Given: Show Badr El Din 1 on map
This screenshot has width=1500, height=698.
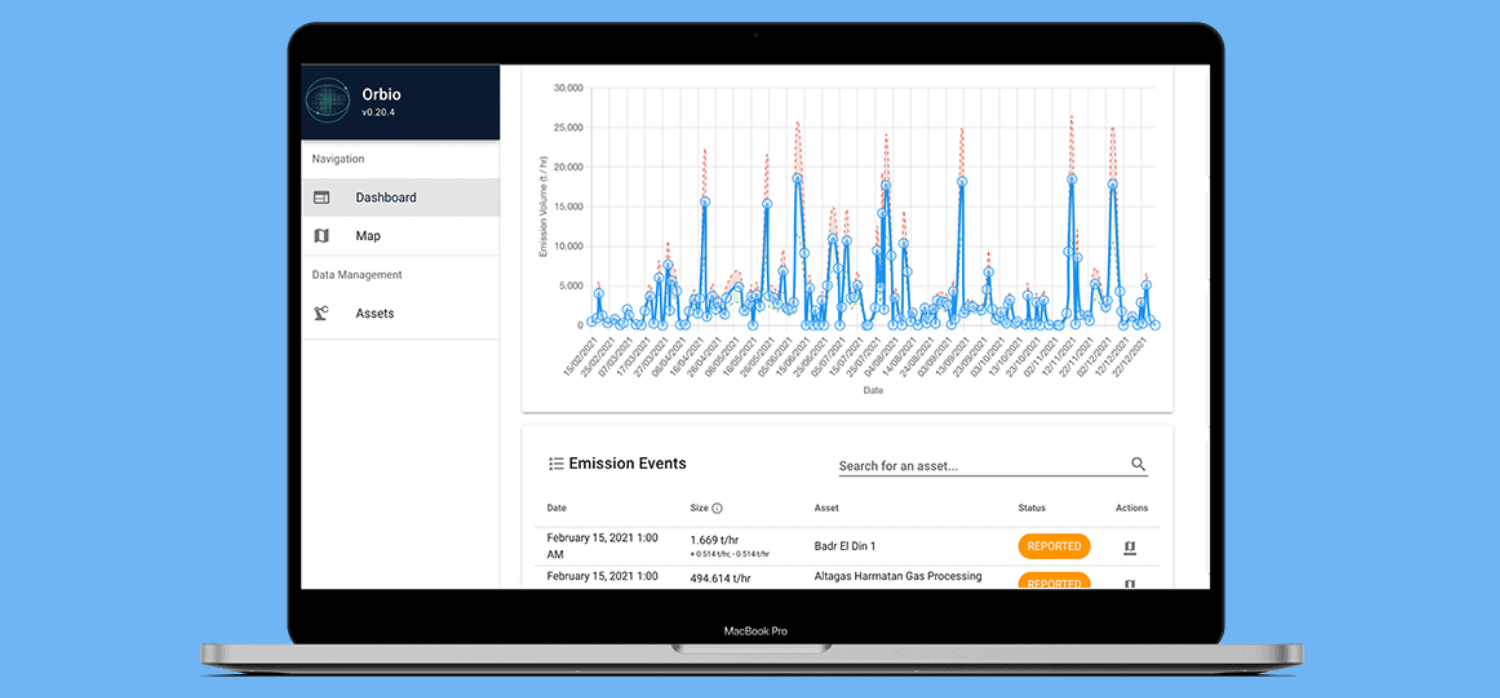Looking at the screenshot, I should pyautogui.click(x=1130, y=547).
